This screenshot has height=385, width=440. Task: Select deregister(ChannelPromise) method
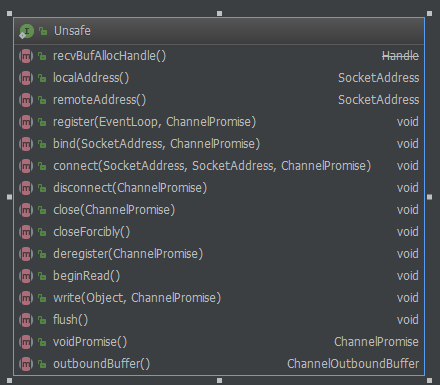point(128,254)
